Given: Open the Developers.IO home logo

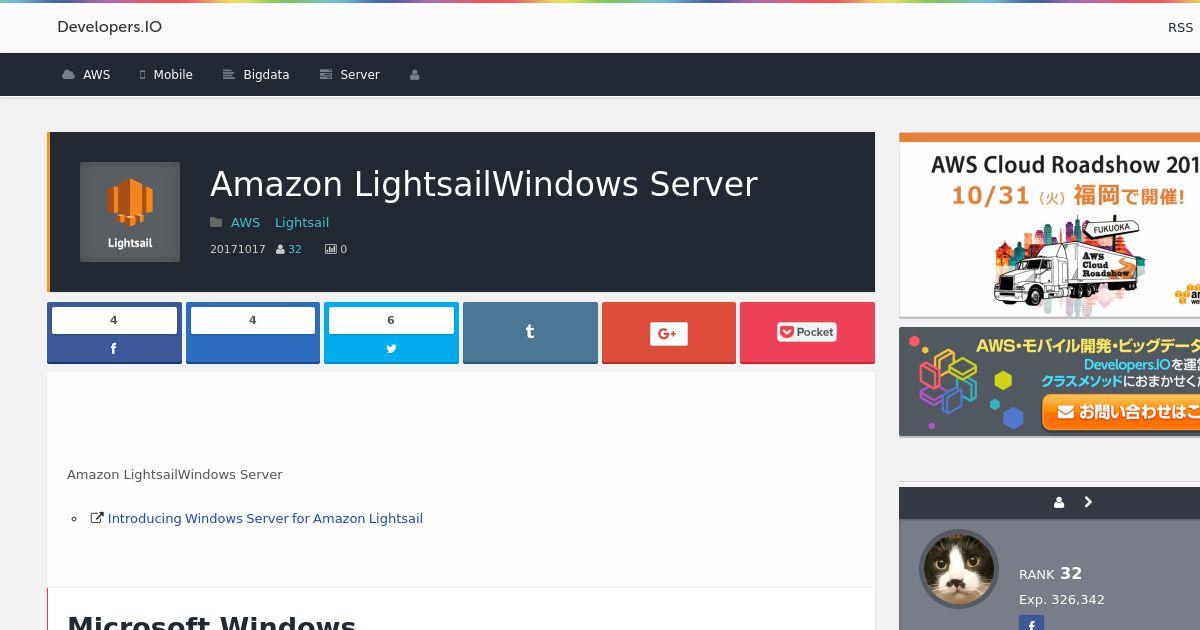Looking at the screenshot, I should 109,27.
